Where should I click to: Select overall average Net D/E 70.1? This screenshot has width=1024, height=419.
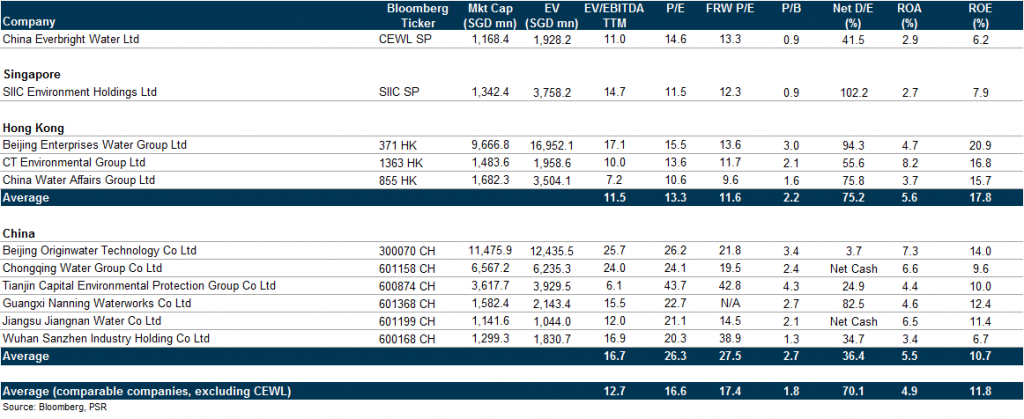coord(854,392)
